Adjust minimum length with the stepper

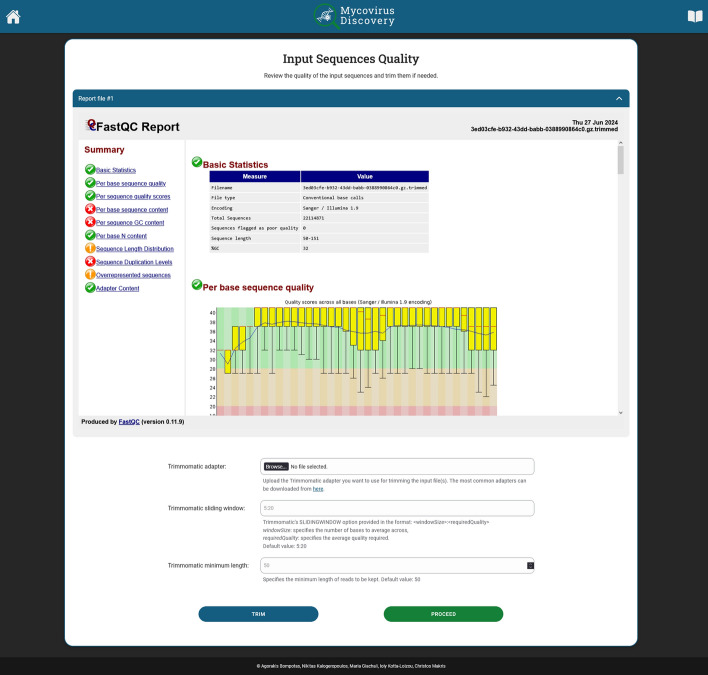pos(531,565)
